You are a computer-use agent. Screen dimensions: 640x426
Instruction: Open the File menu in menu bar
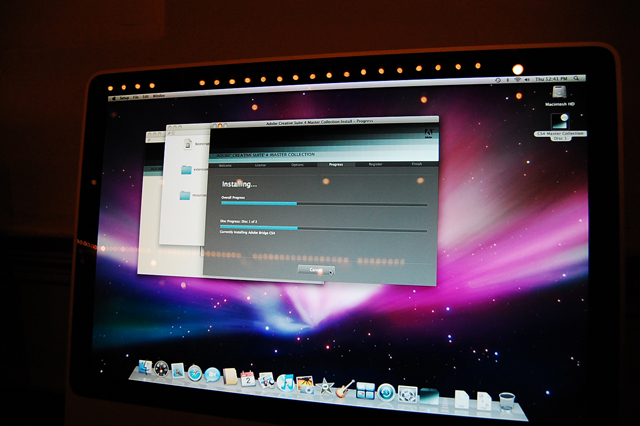point(138,98)
